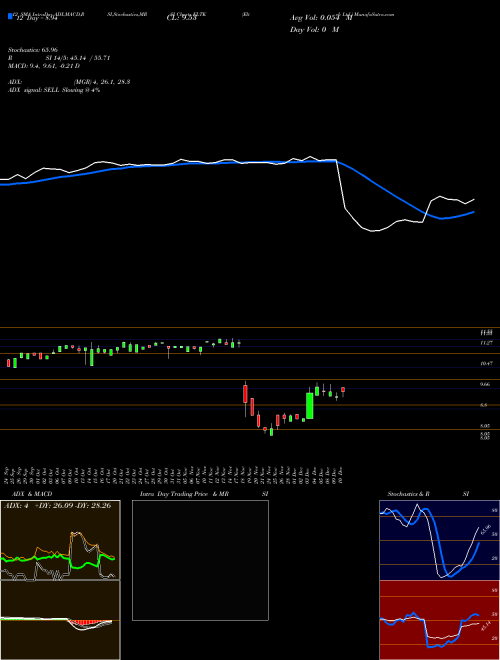Click the blue Stochastics chart panel
This screenshot has width=500, height=660.
(439, 540)
